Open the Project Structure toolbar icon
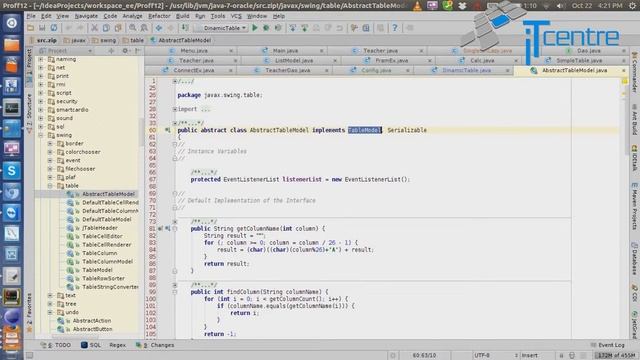The height and width of the screenshot is (360, 640). [366, 28]
